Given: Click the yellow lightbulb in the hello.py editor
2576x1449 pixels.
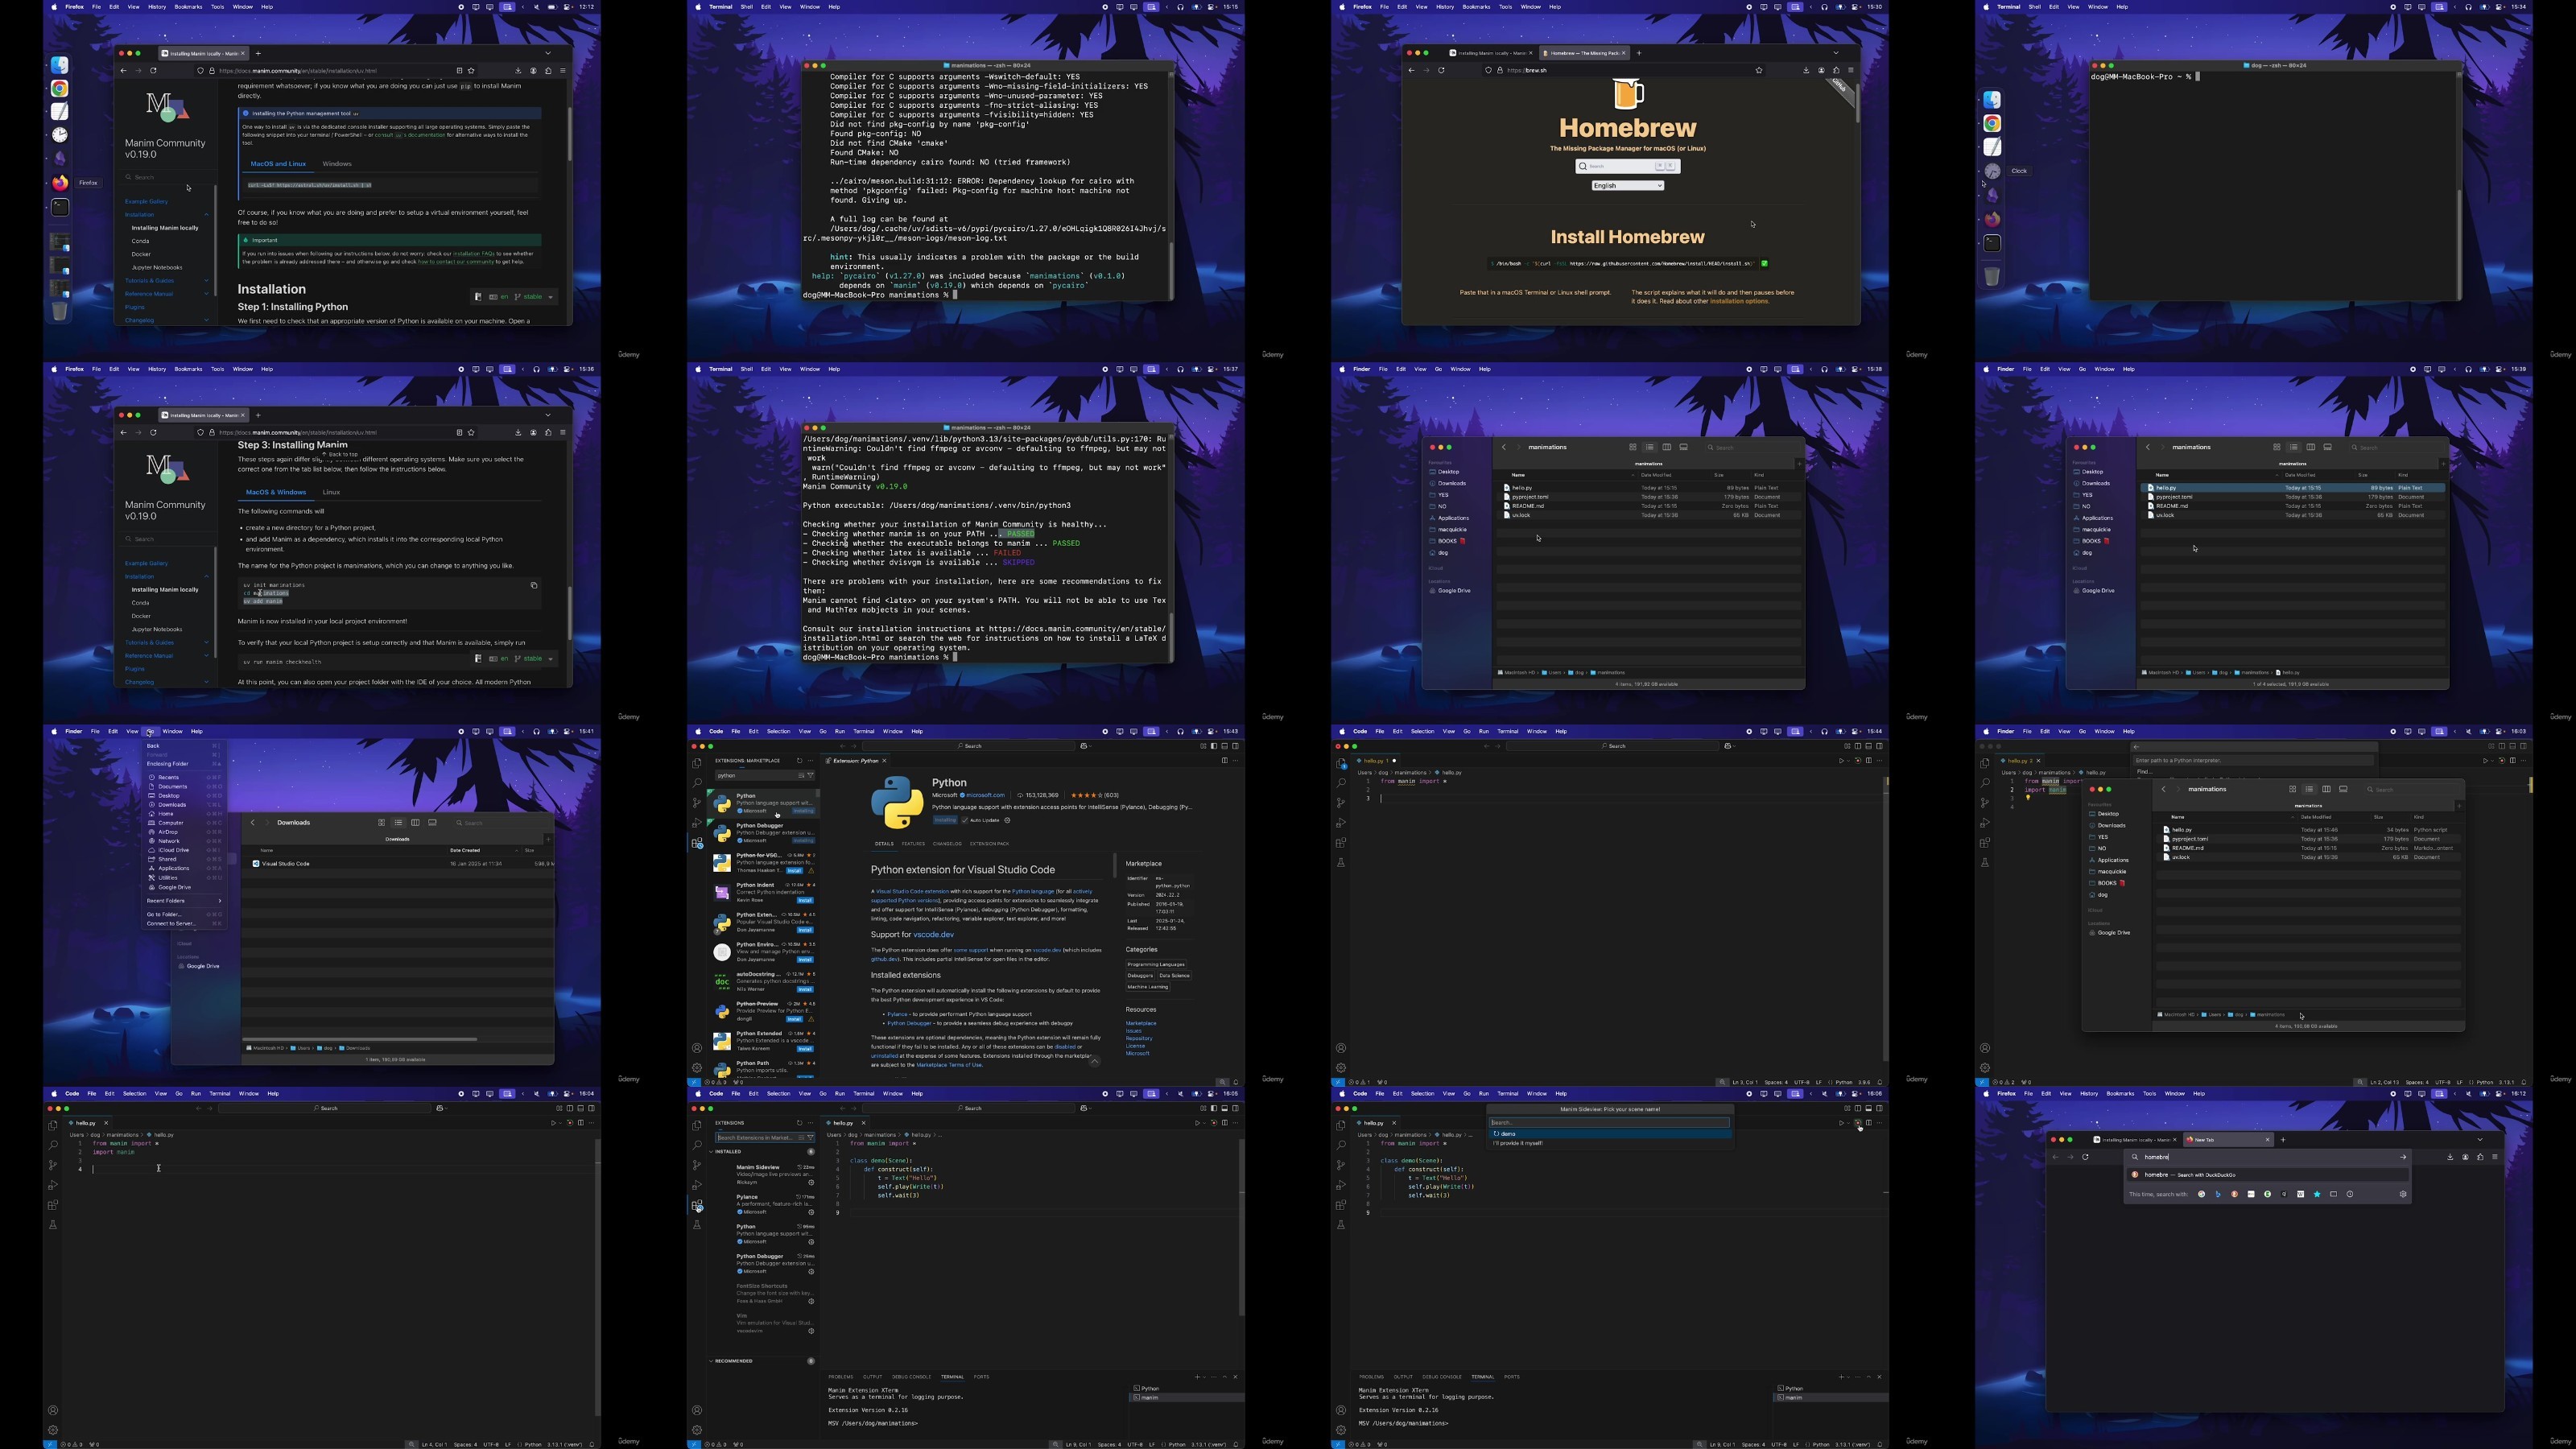Looking at the screenshot, I should point(2028,797).
